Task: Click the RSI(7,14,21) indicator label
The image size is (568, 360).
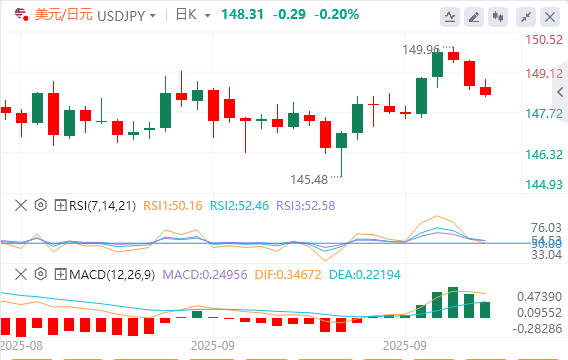Action: [x=102, y=205]
